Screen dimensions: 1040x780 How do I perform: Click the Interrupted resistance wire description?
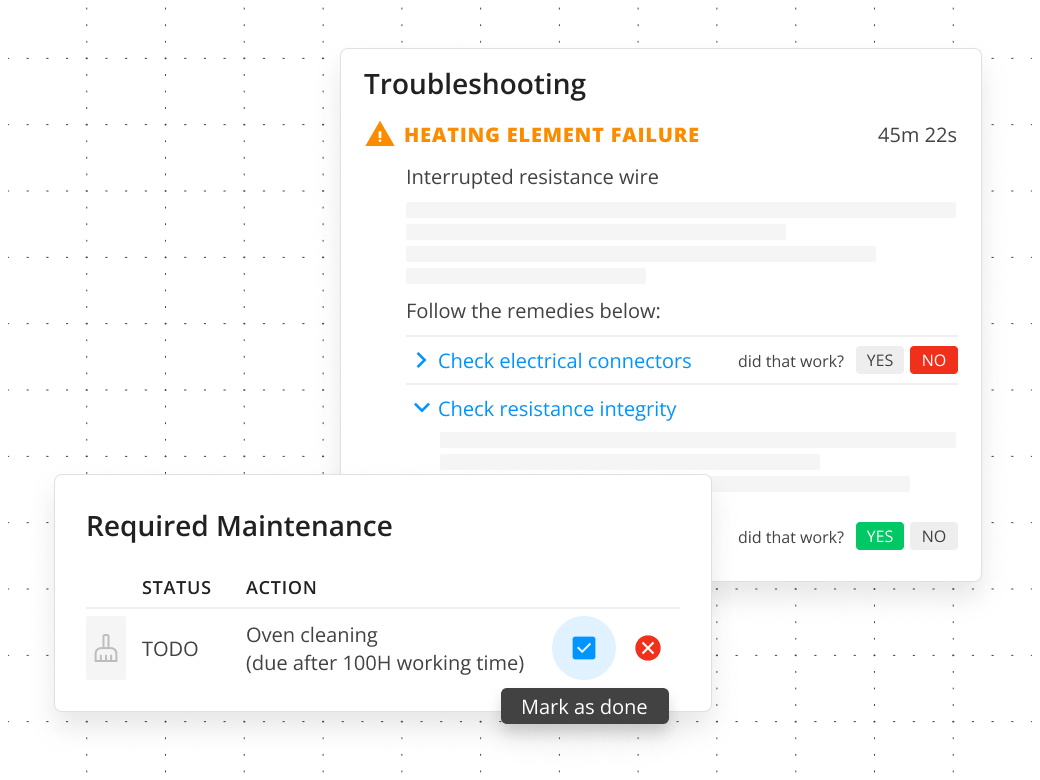[x=532, y=177]
